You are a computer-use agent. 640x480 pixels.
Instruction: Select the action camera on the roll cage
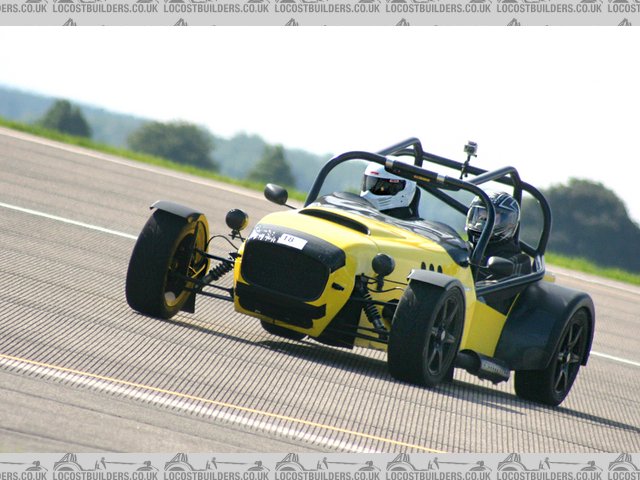tap(470, 150)
